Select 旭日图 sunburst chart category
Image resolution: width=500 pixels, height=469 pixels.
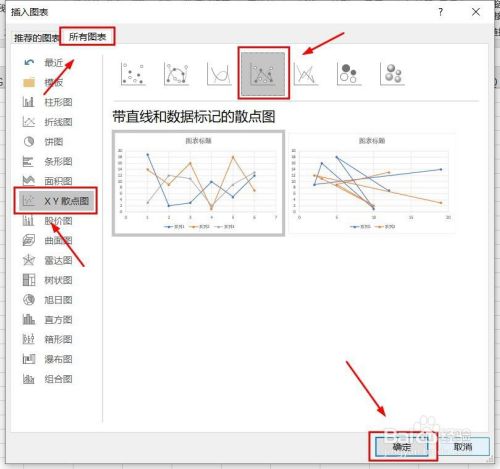(47, 300)
